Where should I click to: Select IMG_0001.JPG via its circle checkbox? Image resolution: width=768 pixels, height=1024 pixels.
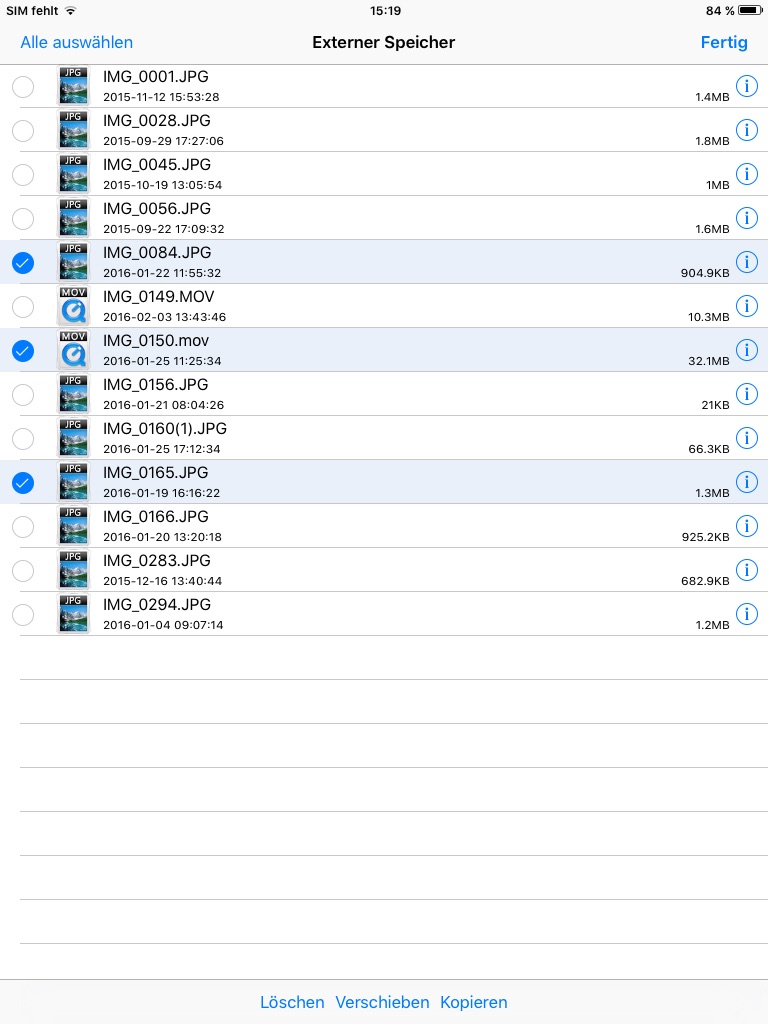23,86
